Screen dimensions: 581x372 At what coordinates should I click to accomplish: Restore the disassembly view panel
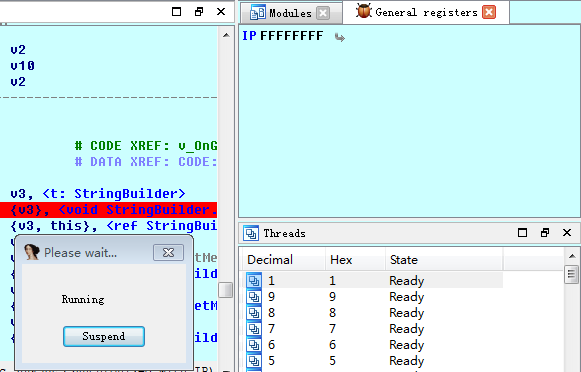[x=199, y=12]
